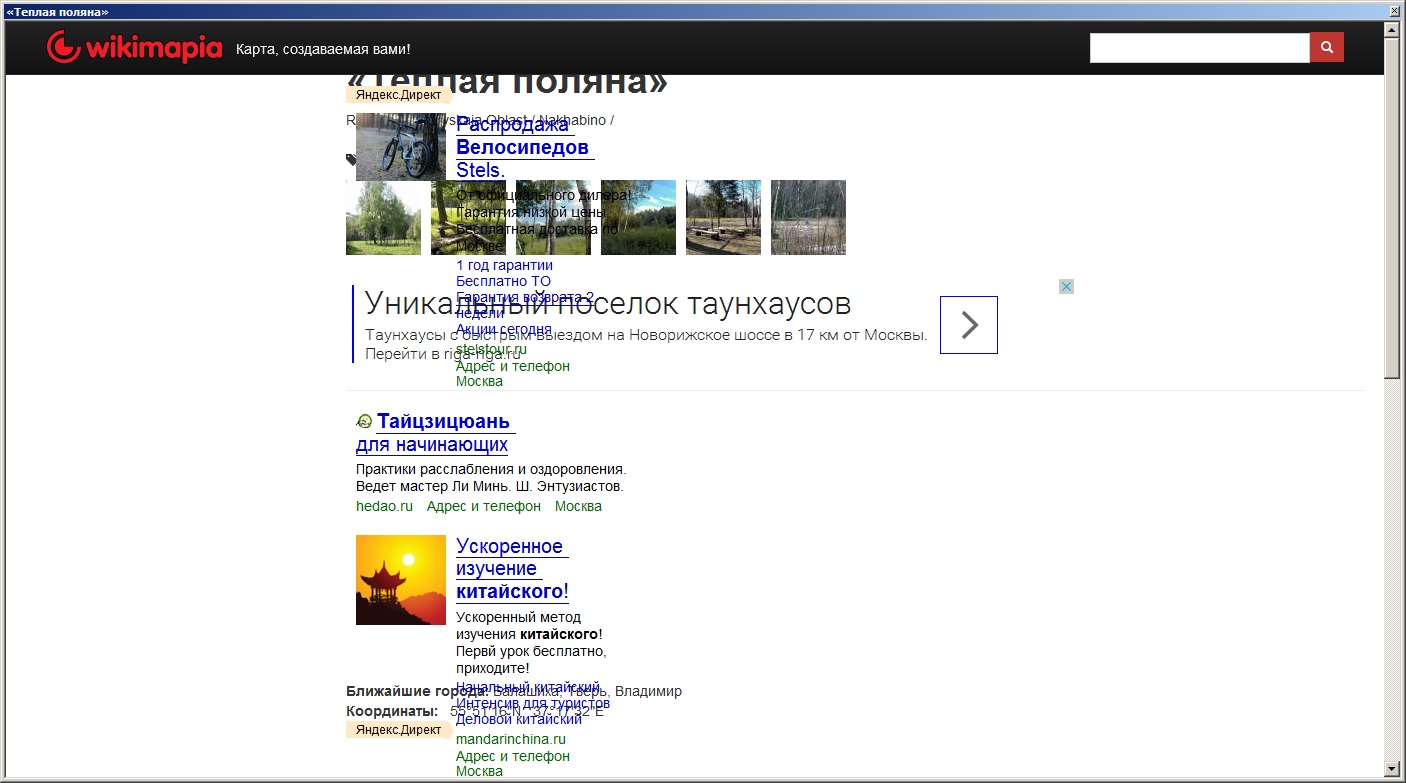
Task: Click the green icon beside Тайцзицюань
Action: click(x=364, y=422)
